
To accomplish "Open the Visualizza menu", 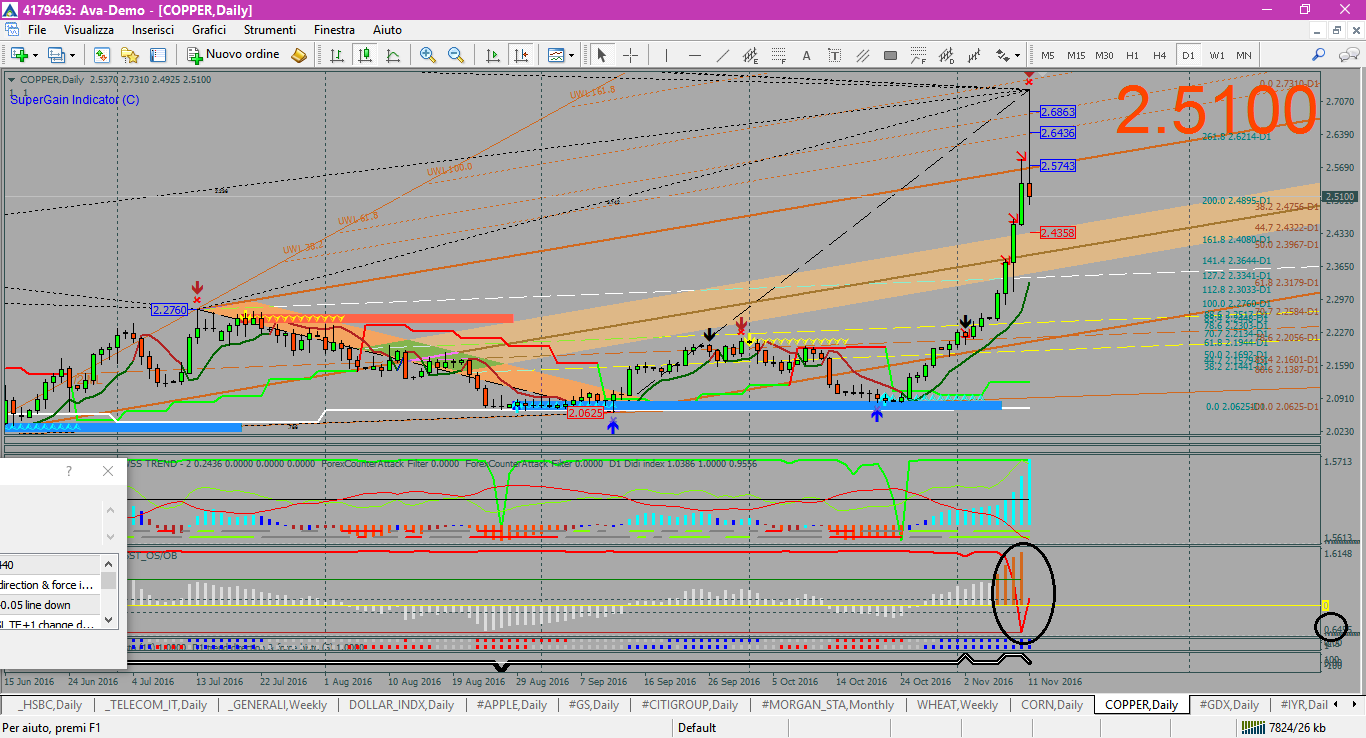I will click(x=89, y=30).
